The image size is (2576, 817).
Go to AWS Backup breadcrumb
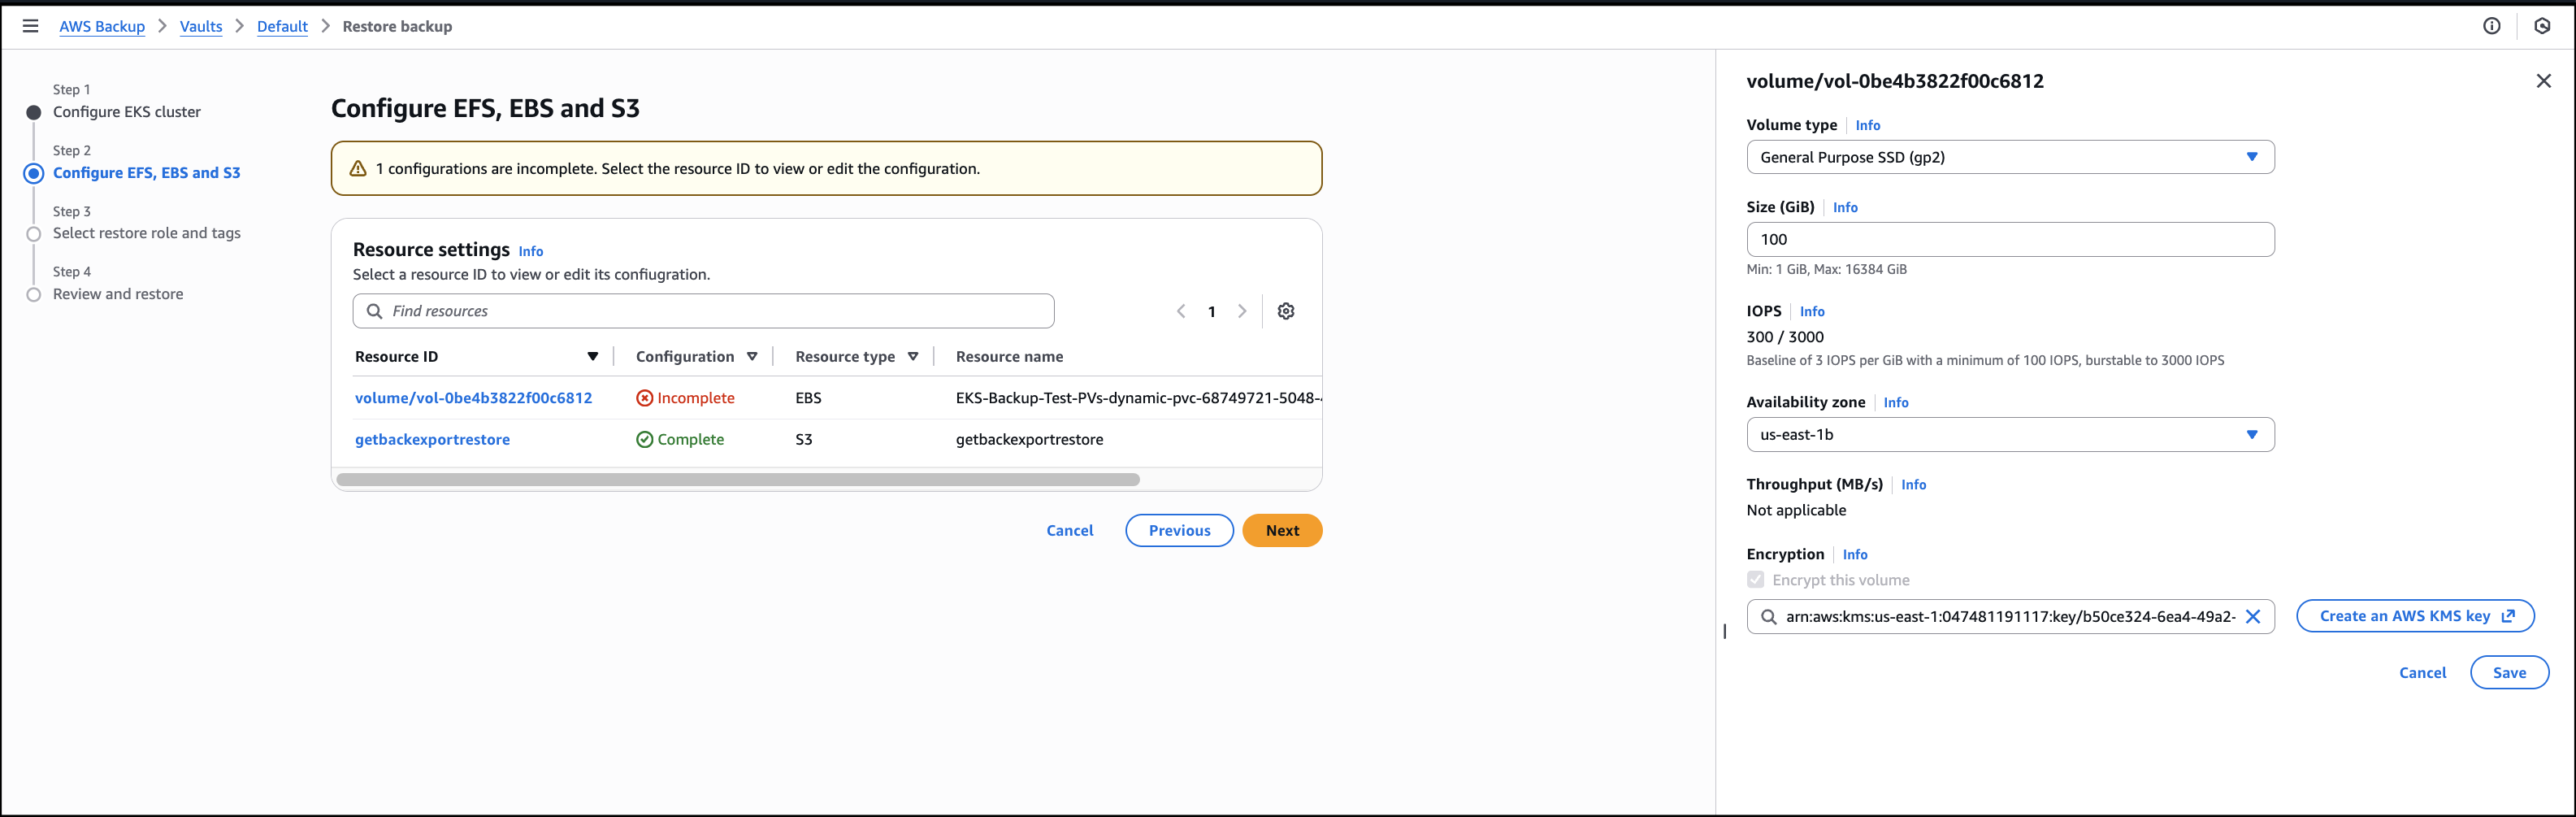102,26
